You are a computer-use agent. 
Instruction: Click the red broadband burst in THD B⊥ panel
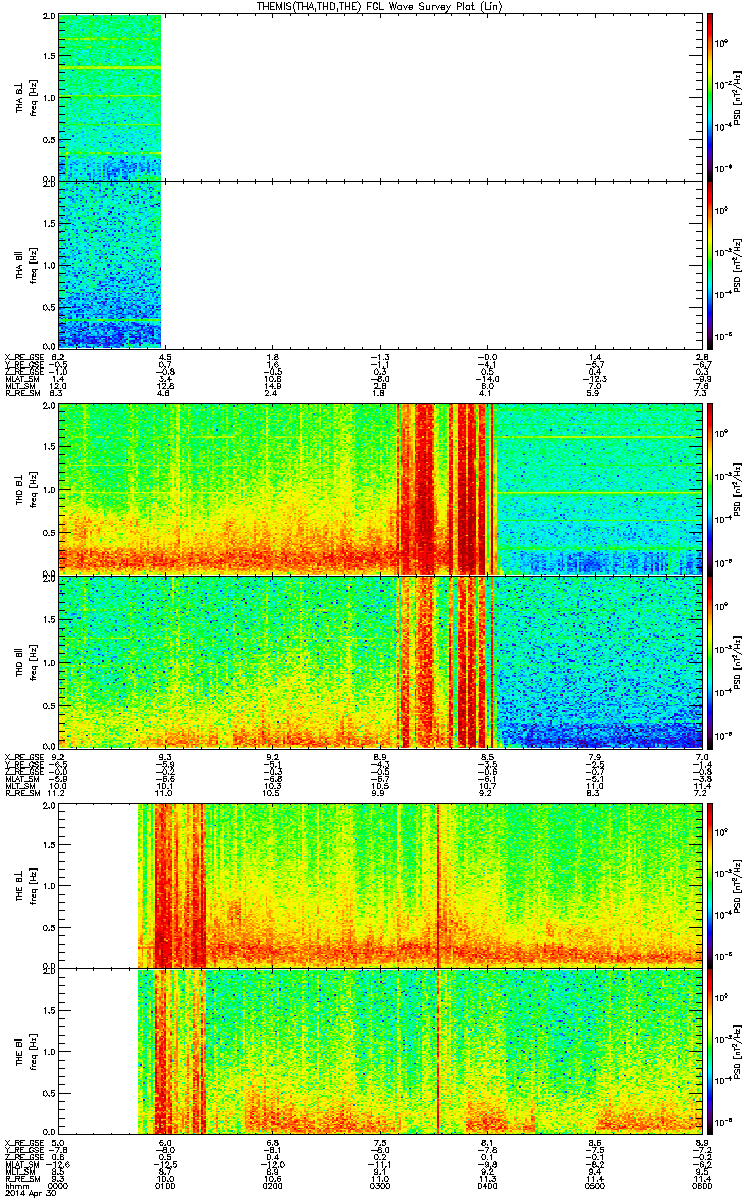[447, 489]
